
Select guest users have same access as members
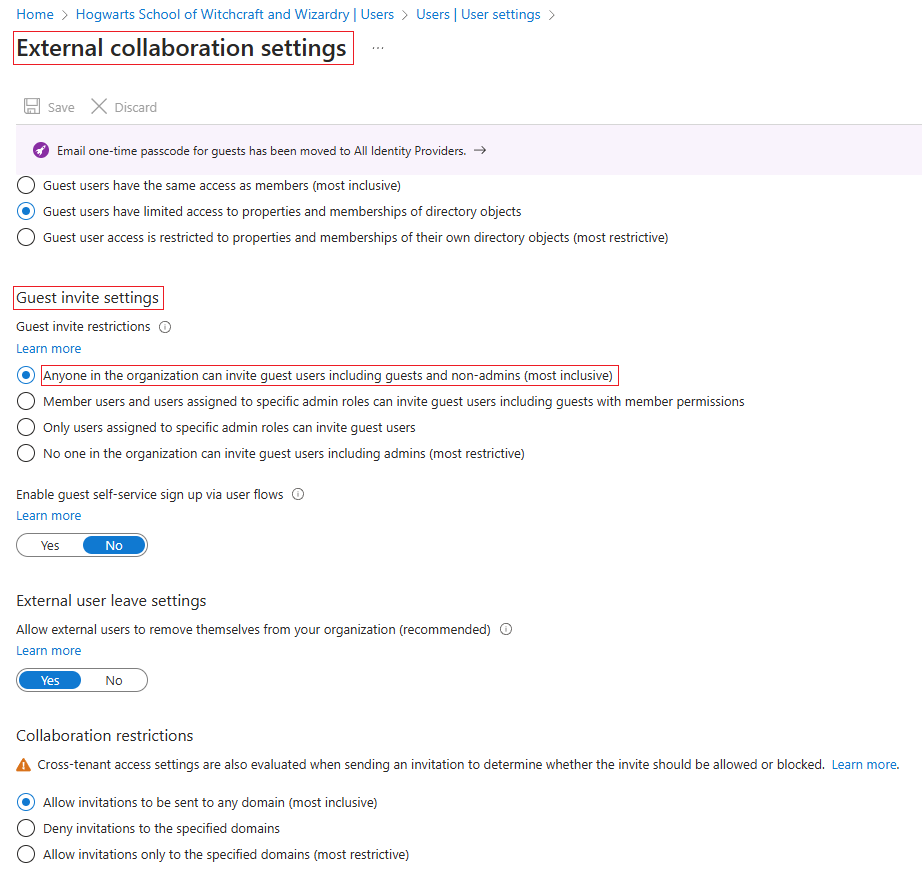tap(25, 185)
